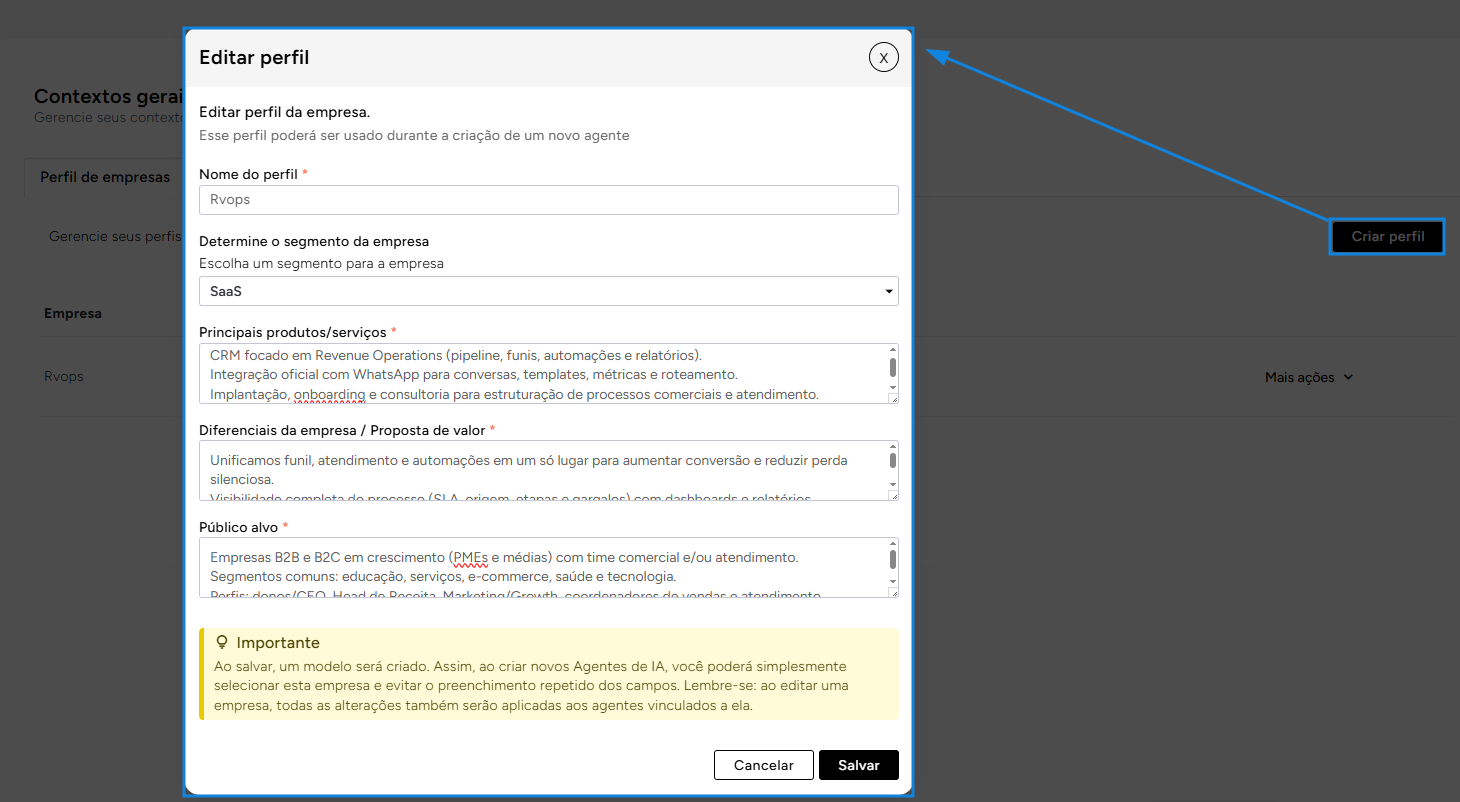
Task: Click inside Principais produtos/serviços text area
Action: 540,374
